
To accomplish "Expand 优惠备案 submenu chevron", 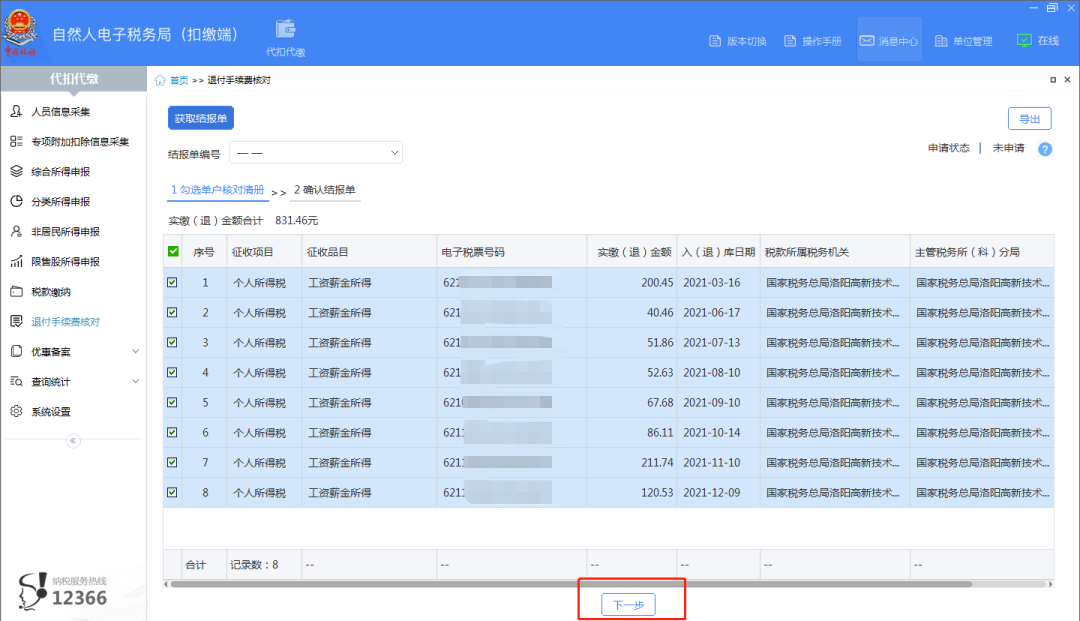I will click(136, 351).
